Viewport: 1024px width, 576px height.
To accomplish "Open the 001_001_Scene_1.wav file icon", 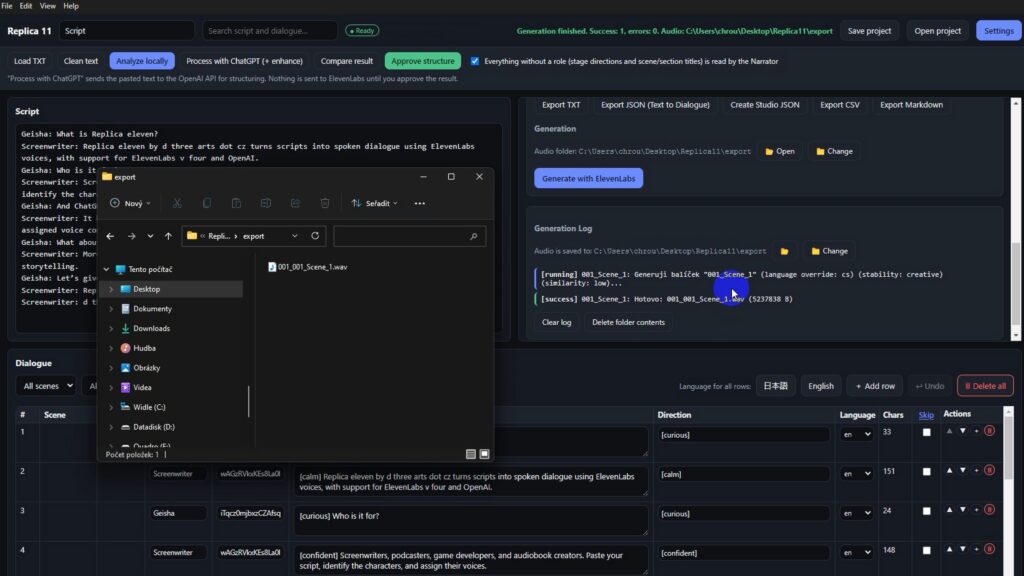I will click(x=272, y=267).
